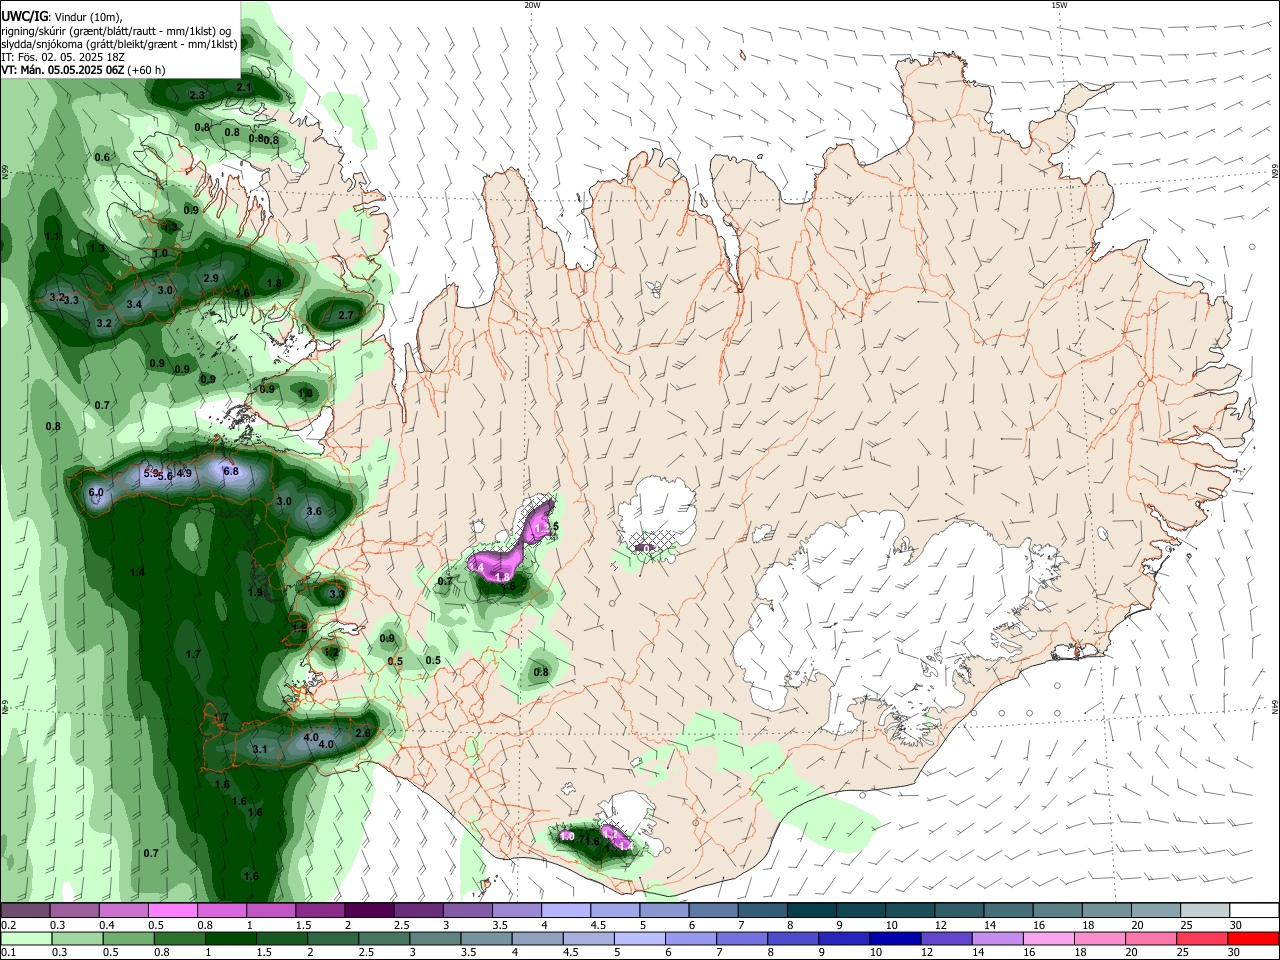Click the '5.6' precipitation value
Image resolution: width=1280 pixels, height=960 pixels.
click(165, 477)
